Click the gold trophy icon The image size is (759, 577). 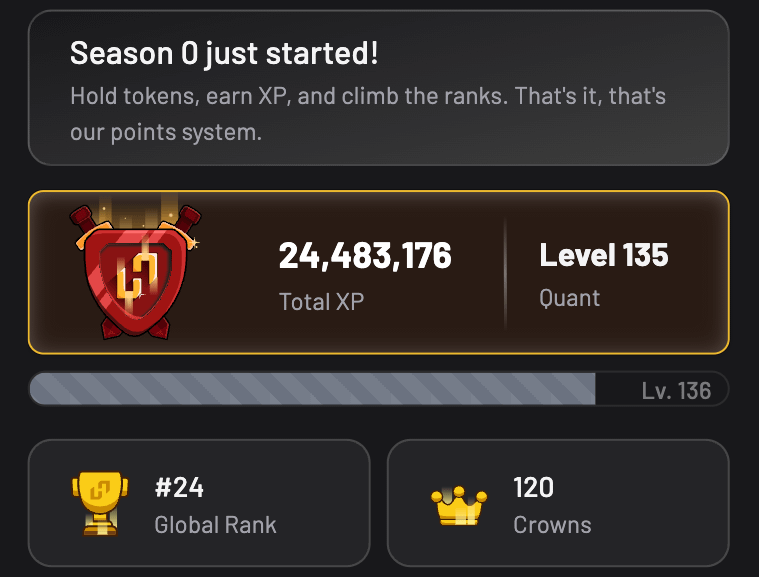(x=100, y=503)
